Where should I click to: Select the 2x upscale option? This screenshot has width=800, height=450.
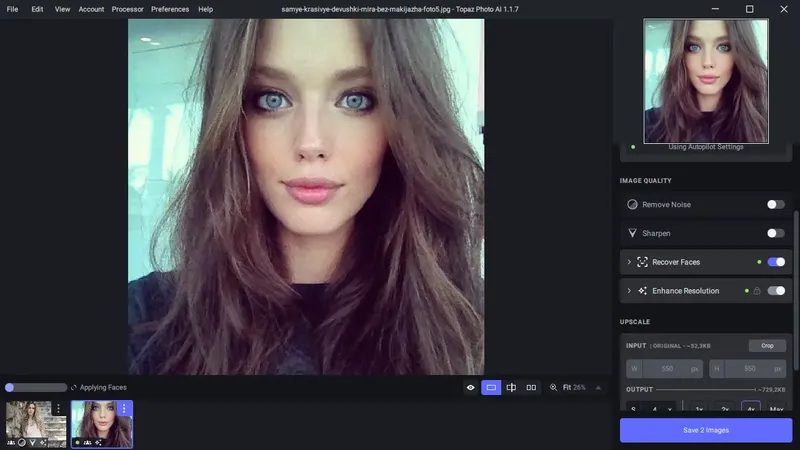click(725, 407)
